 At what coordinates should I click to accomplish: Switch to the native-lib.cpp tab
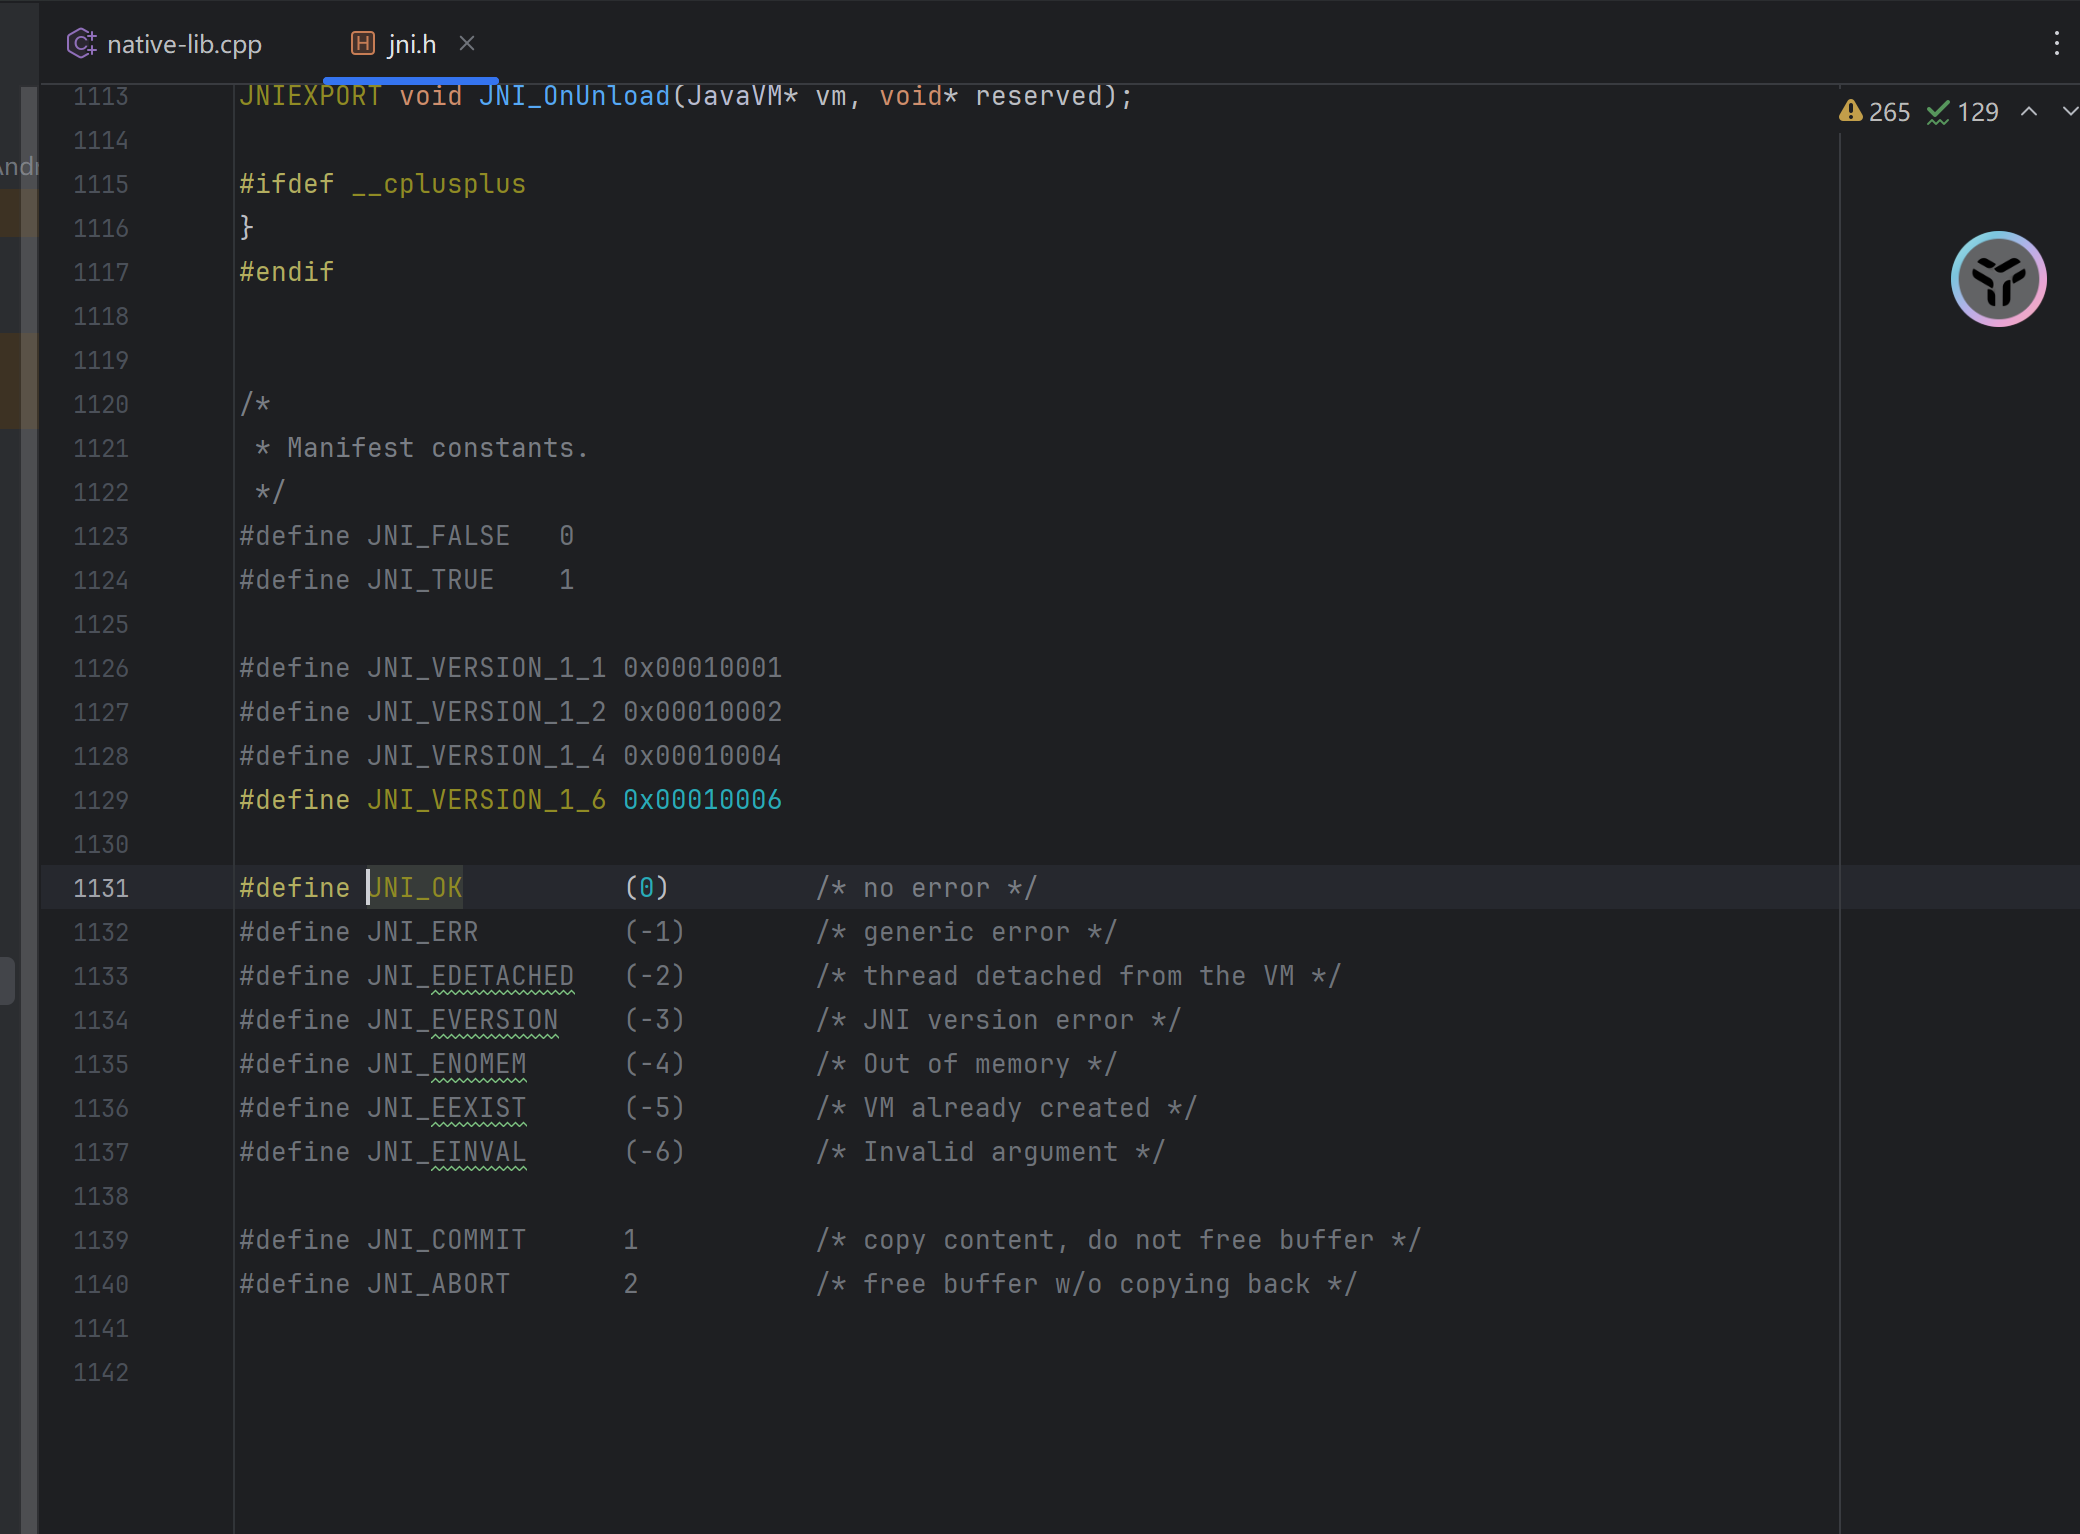pyautogui.click(x=184, y=44)
